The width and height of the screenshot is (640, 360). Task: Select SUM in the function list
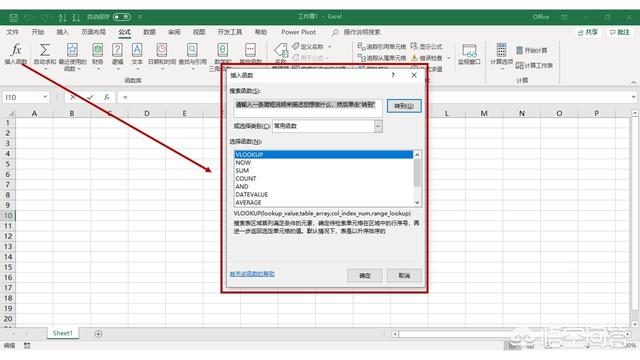[324, 171]
